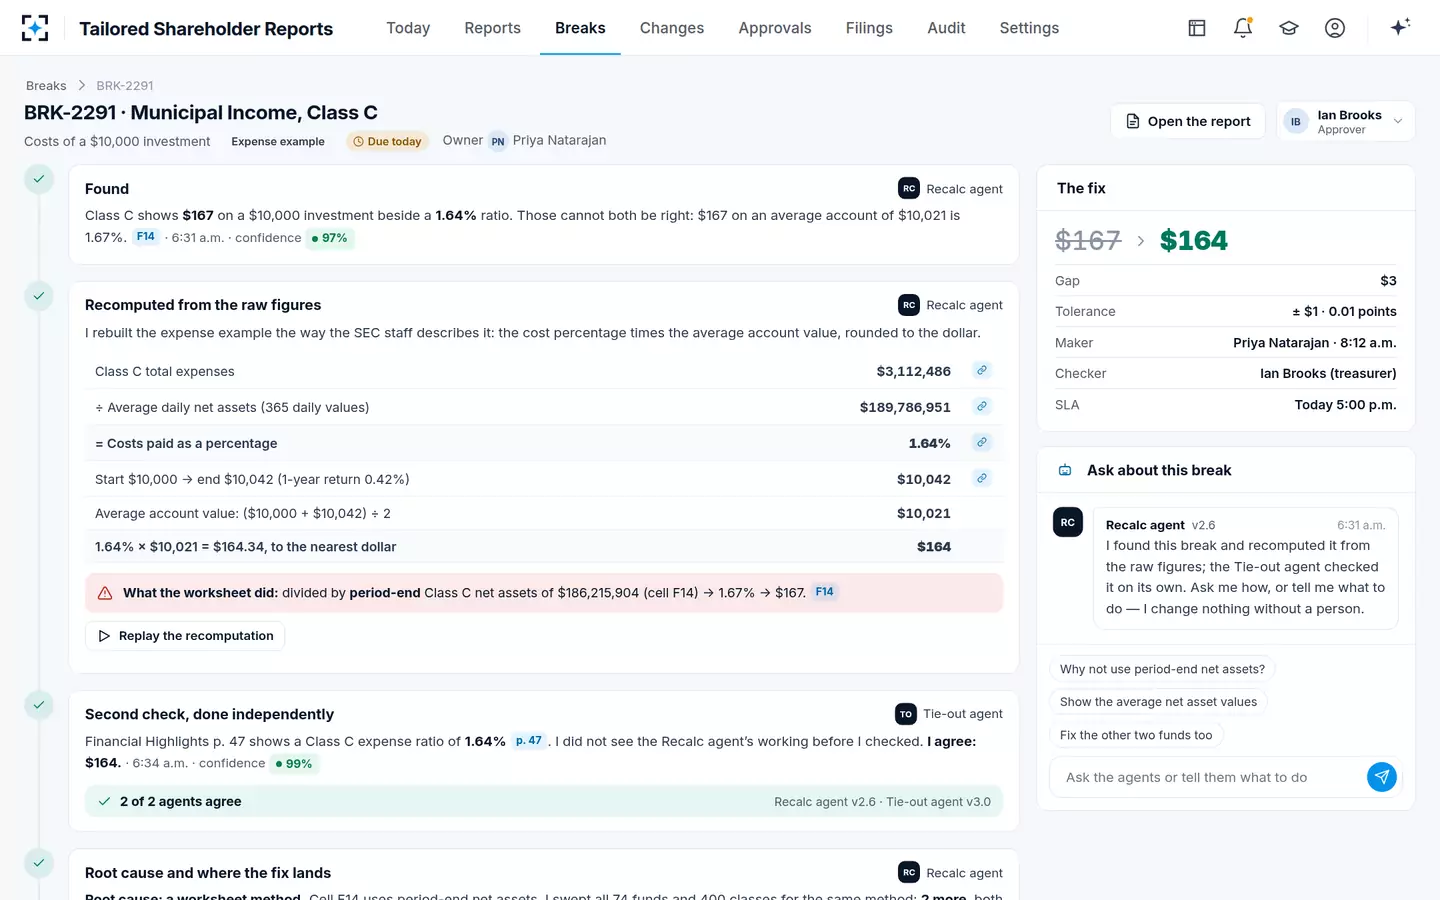Choose Fix the other two funds too
Viewport: 1440px width, 900px height.
(1136, 735)
